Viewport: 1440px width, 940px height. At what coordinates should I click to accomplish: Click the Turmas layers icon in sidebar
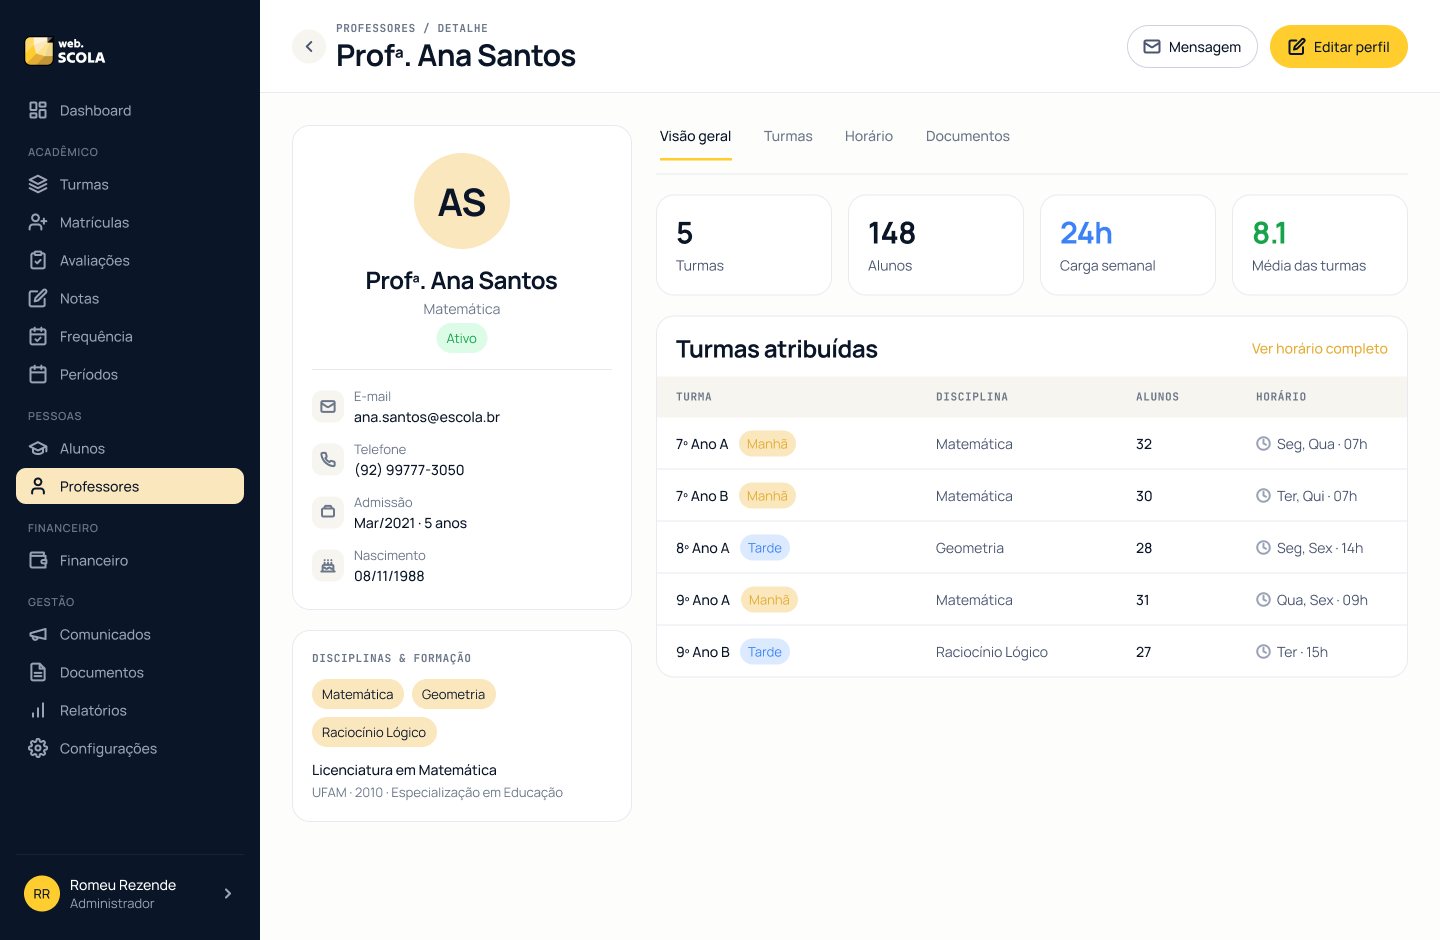point(38,184)
